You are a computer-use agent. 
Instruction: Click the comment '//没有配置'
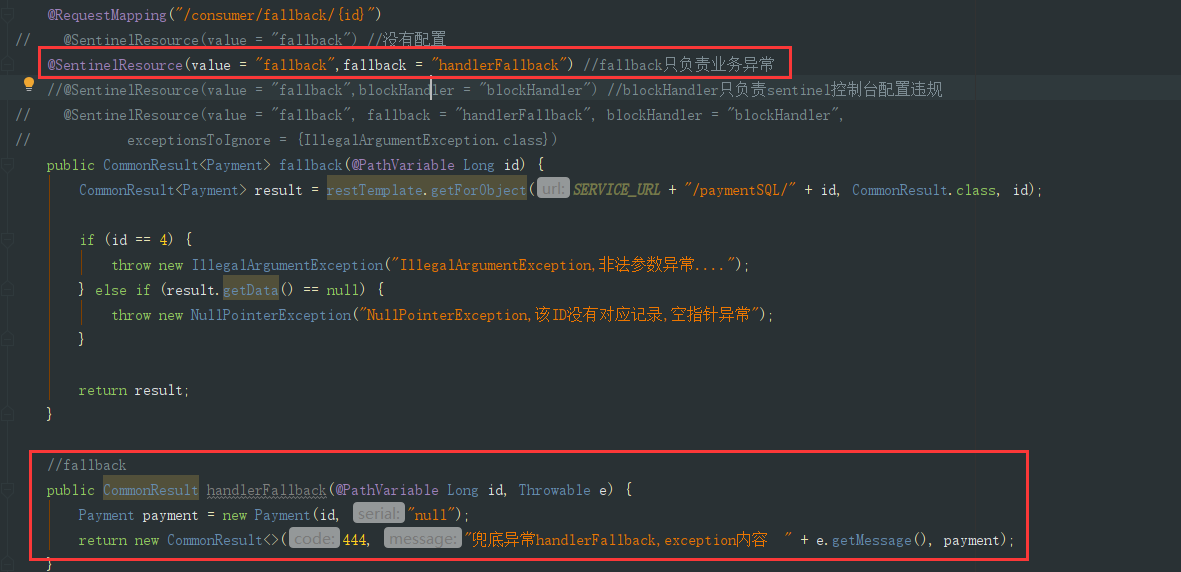(407, 40)
